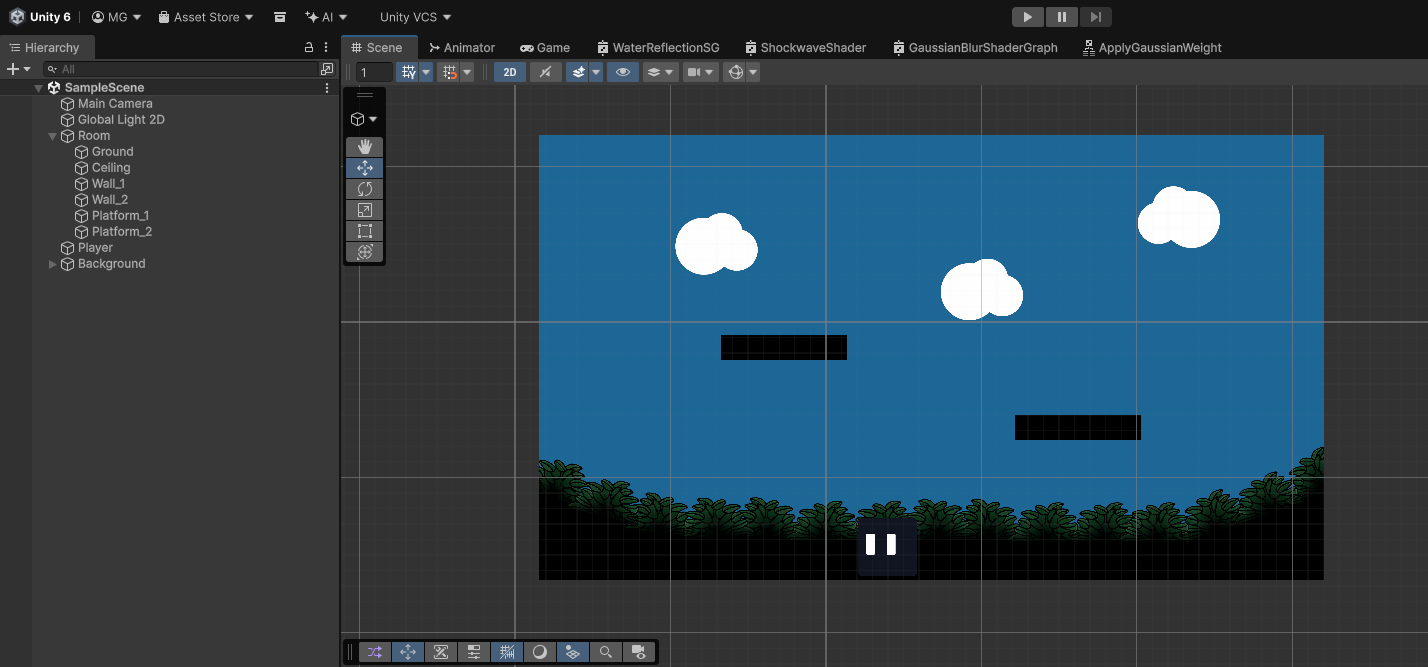
Task: Select the Scale tool
Action: (364, 210)
